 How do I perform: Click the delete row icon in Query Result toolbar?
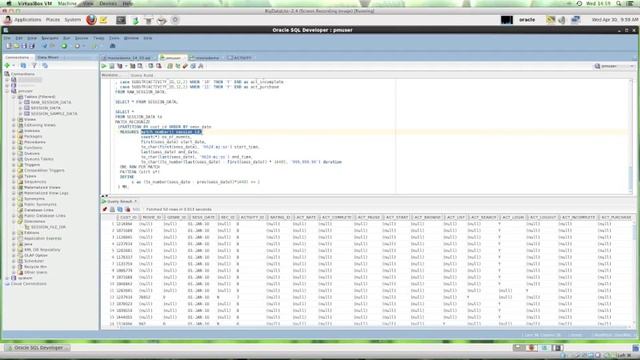tap(127, 209)
